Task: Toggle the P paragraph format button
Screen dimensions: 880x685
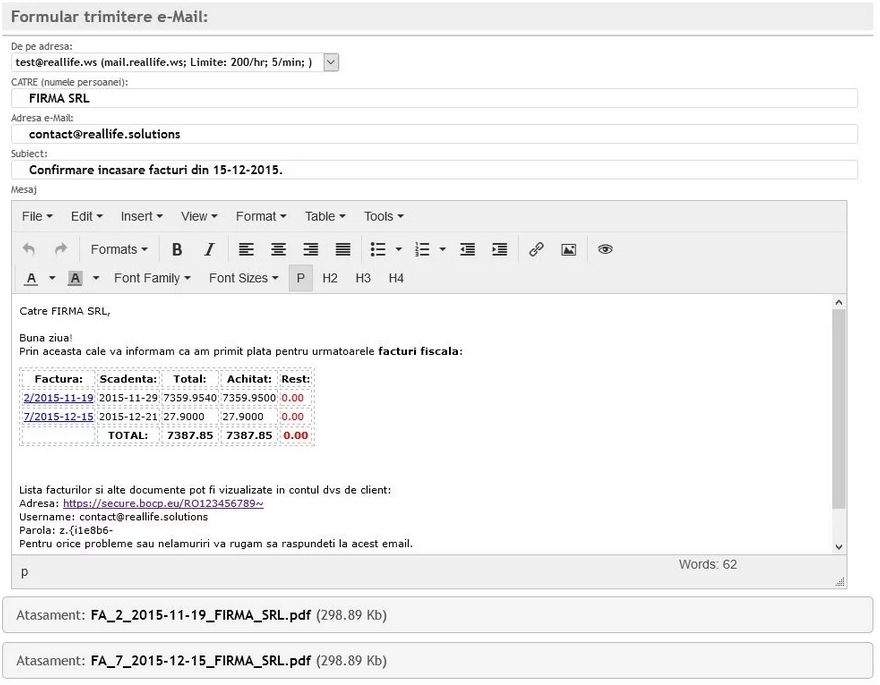Action: coord(300,278)
